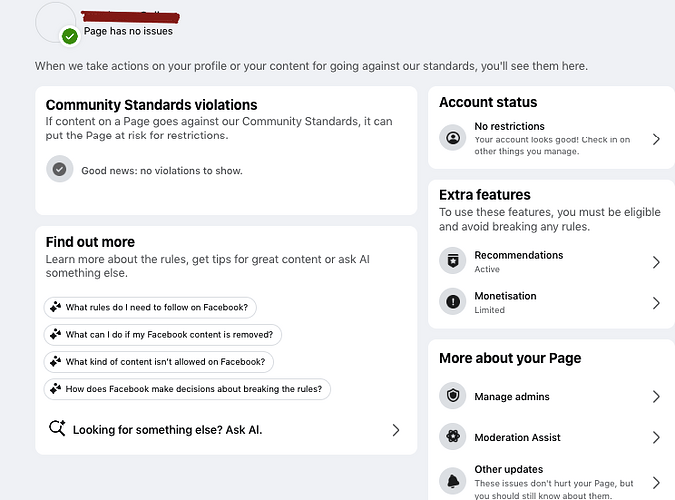Click the grey checkmark icon beside no violations
Screen dimensions: 675x500
(59, 169)
